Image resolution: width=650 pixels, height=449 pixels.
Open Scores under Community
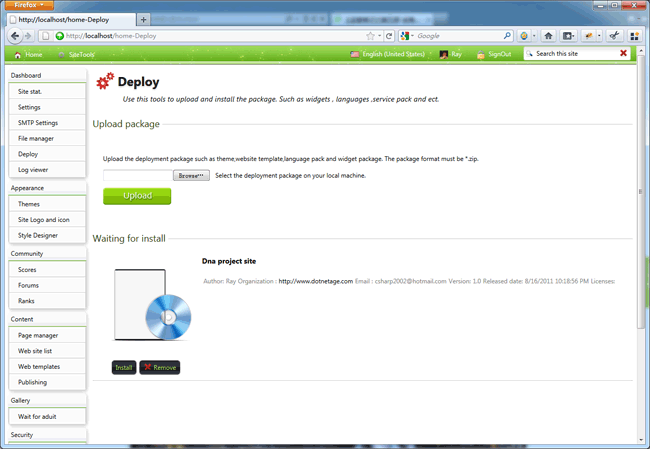coord(47,270)
